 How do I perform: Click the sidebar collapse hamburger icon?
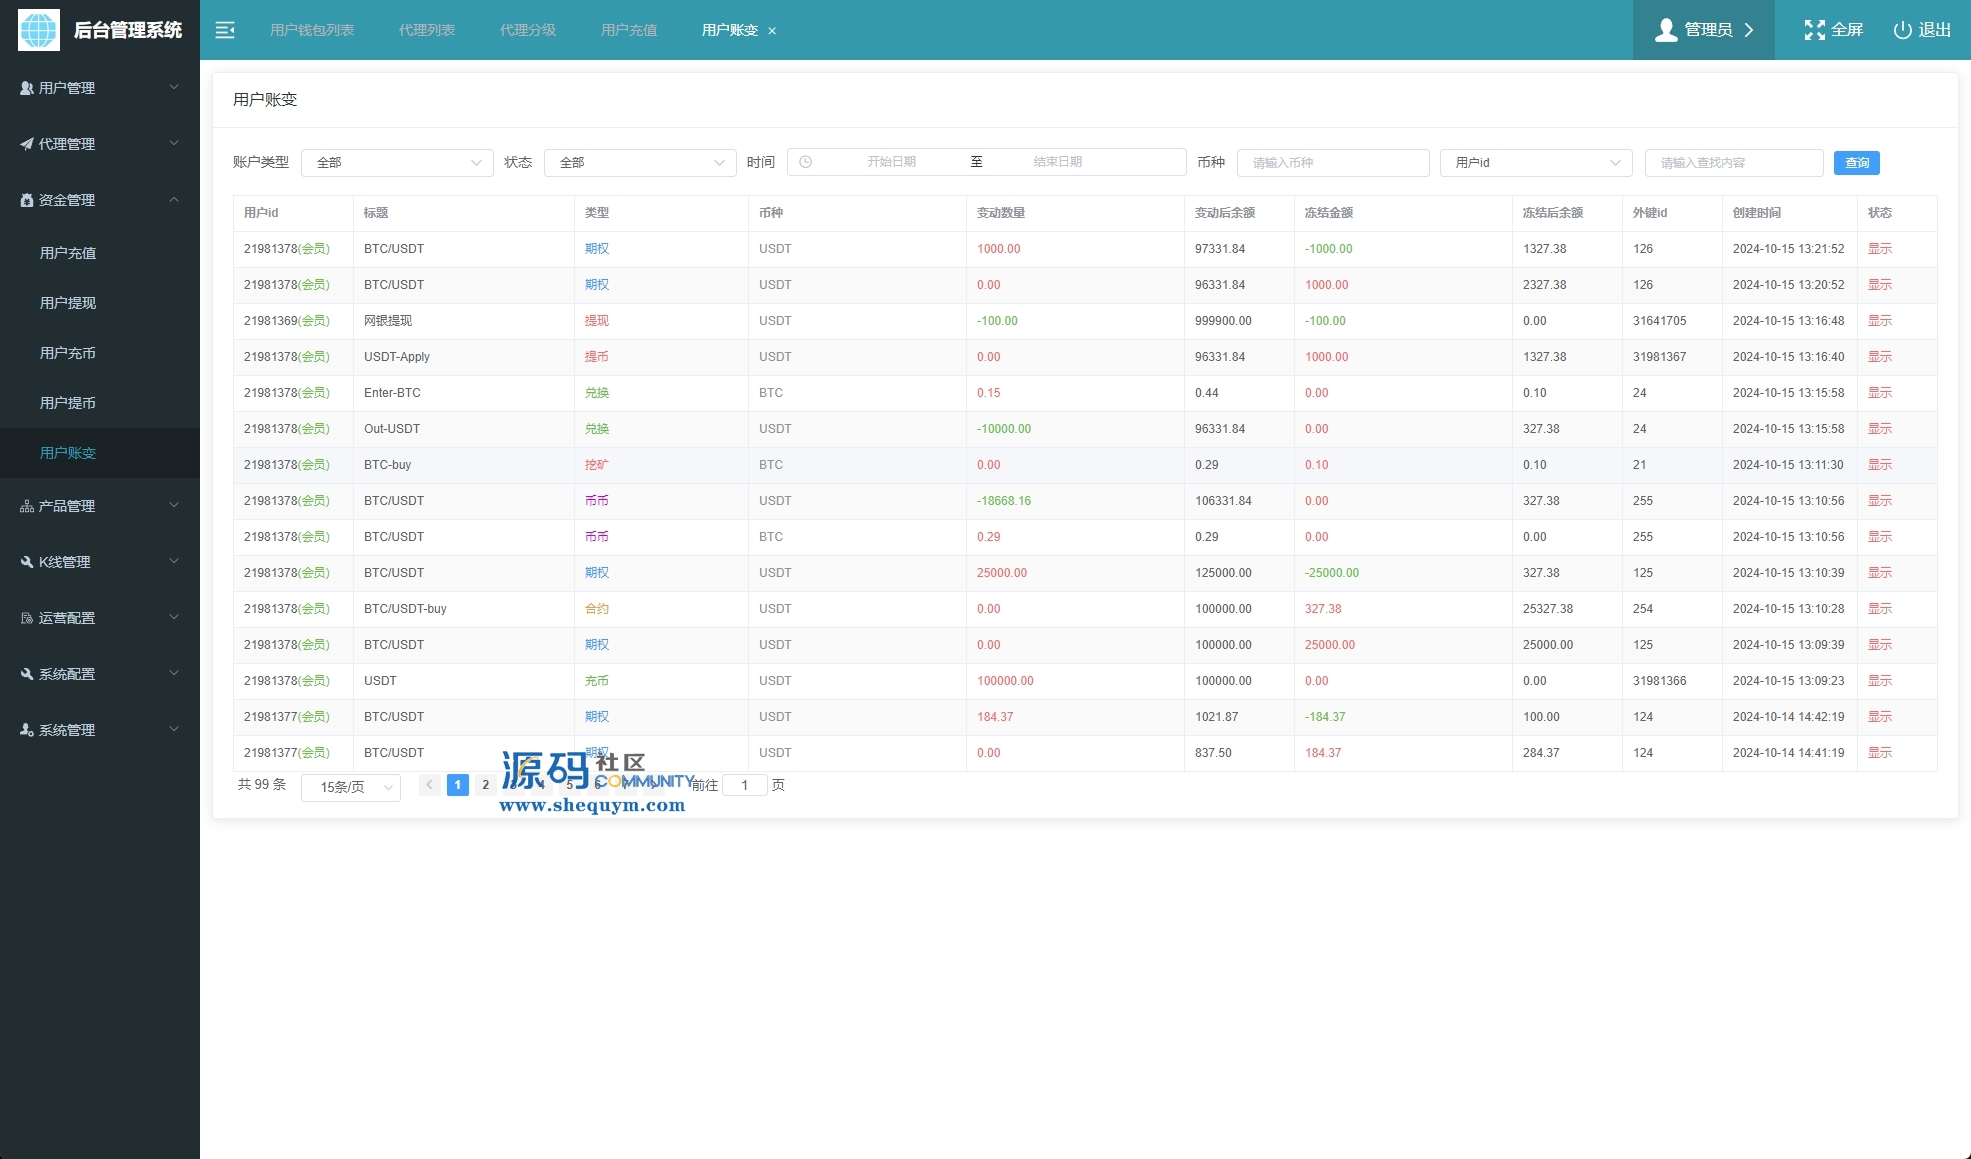(x=225, y=30)
